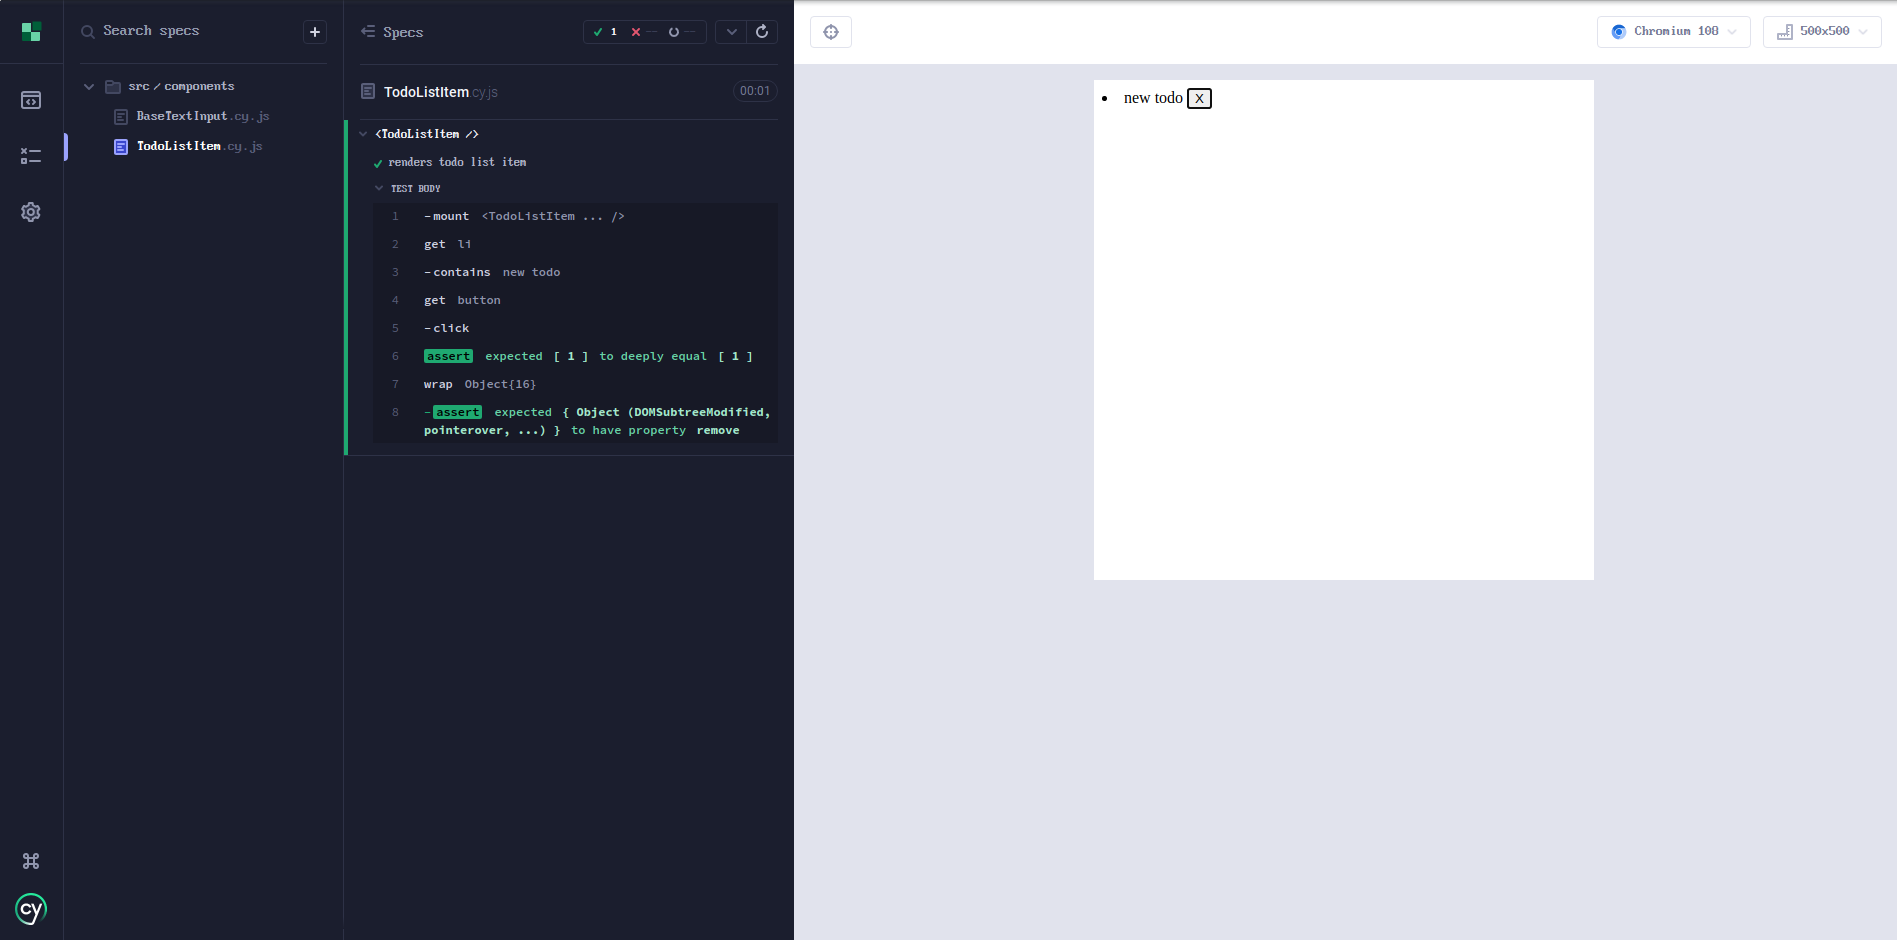1897x940 pixels.
Task: Collapse the TEST BODY section
Action: [379, 188]
